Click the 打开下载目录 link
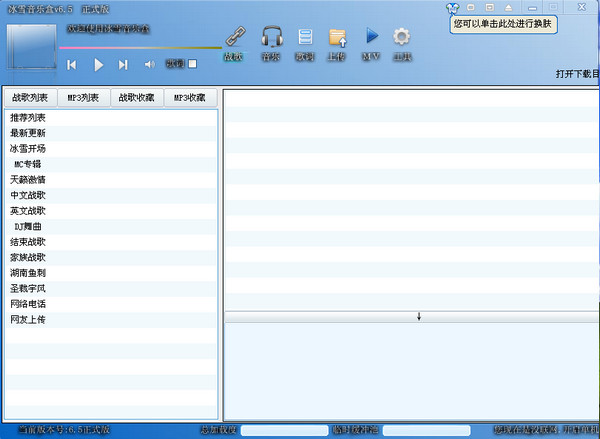The width and height of the screenshot is (600, 439). (x=577, y=74)
